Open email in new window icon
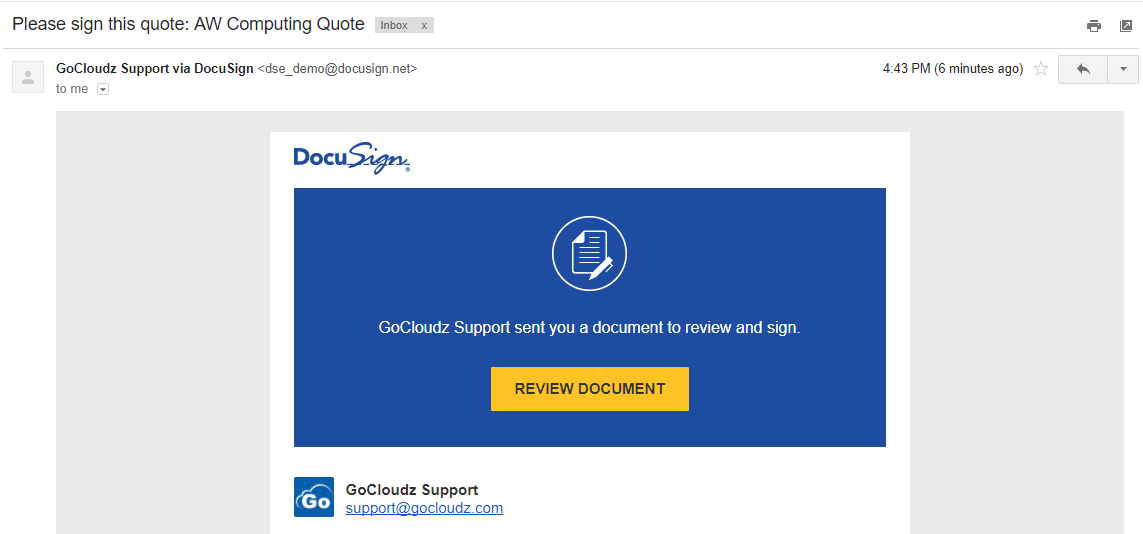The height and width of the screenshot is (534, 1143). coord(1126,26)
